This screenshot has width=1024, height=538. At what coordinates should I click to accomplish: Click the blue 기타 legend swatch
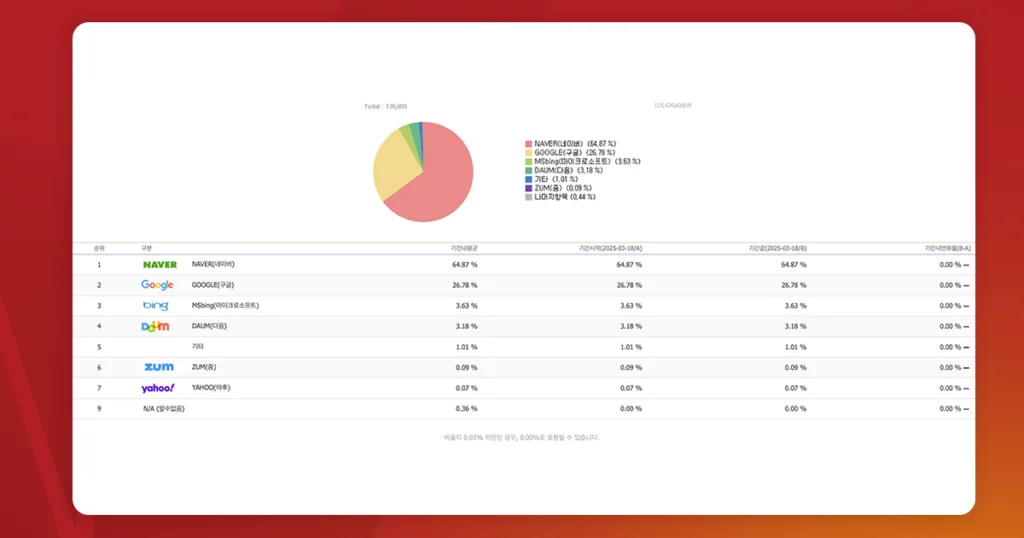528,179
